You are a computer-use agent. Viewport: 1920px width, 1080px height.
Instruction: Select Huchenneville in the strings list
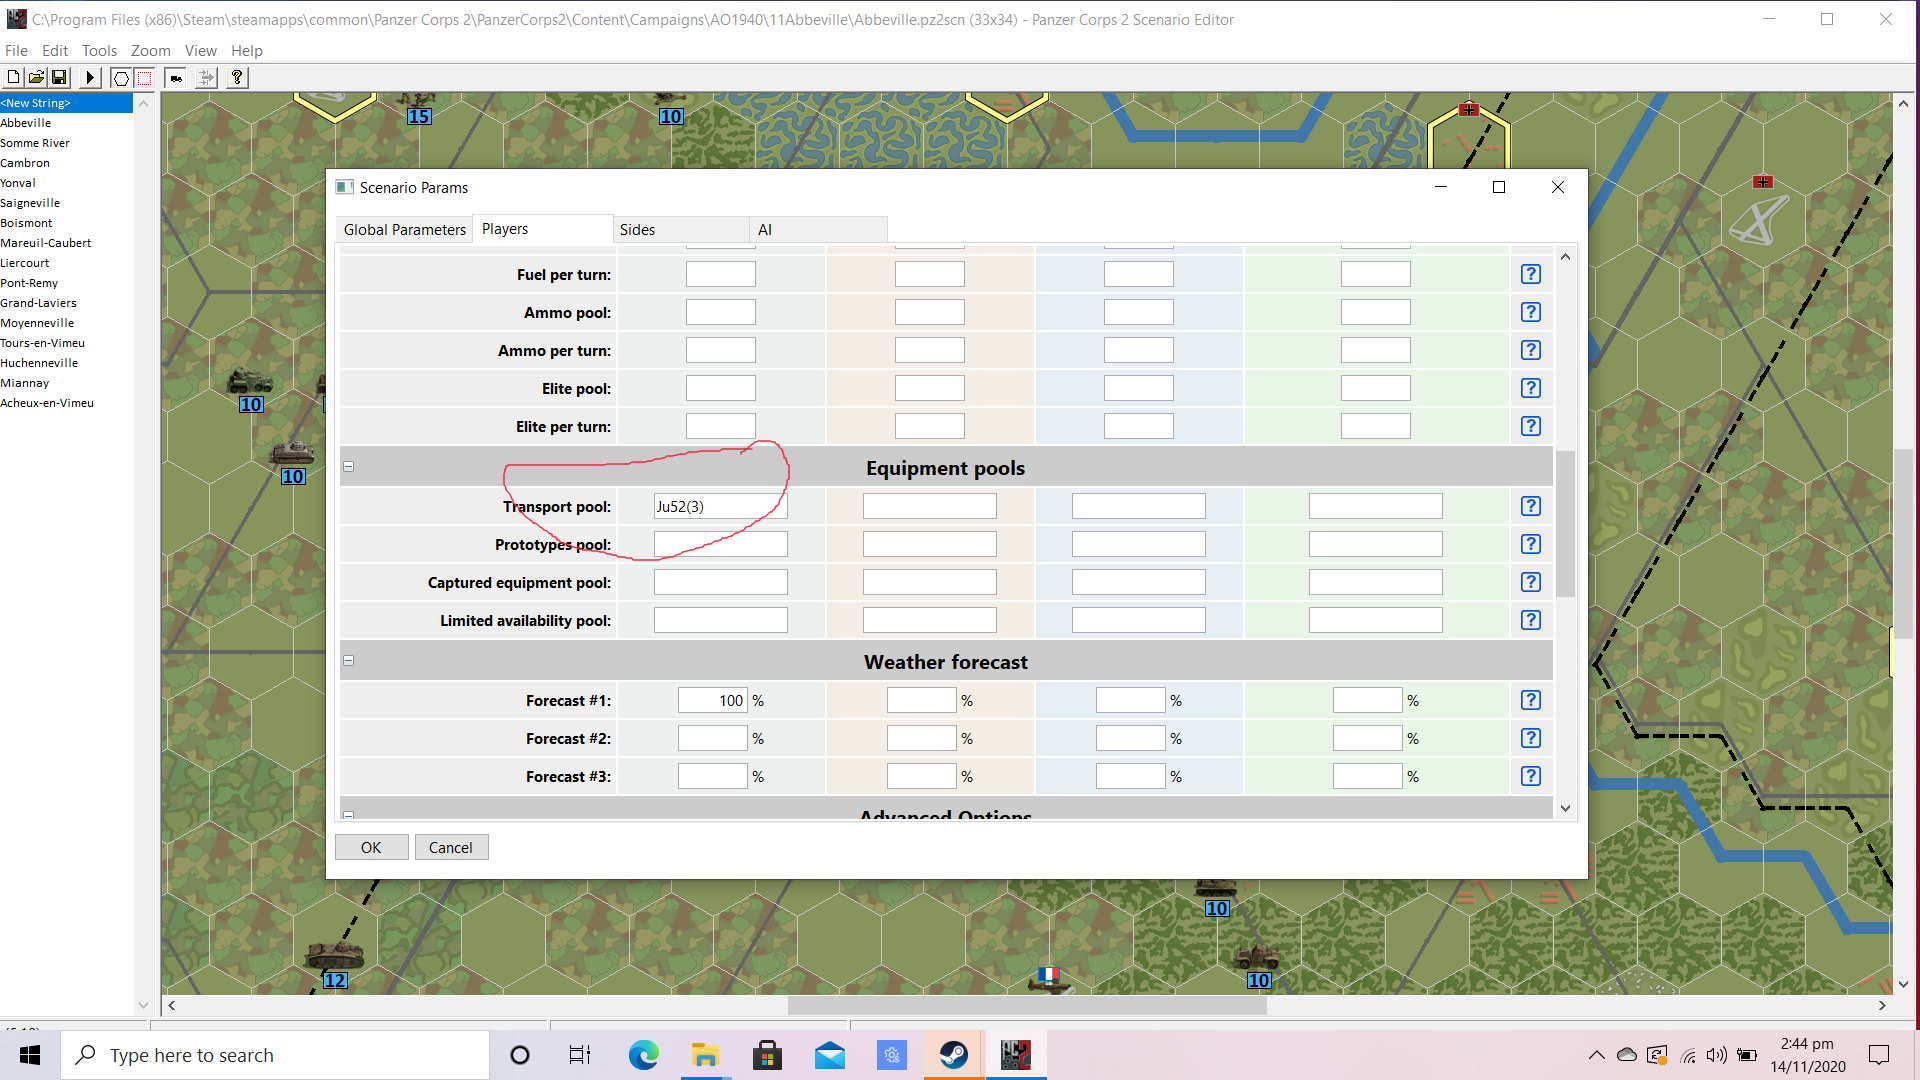[66, 363]
